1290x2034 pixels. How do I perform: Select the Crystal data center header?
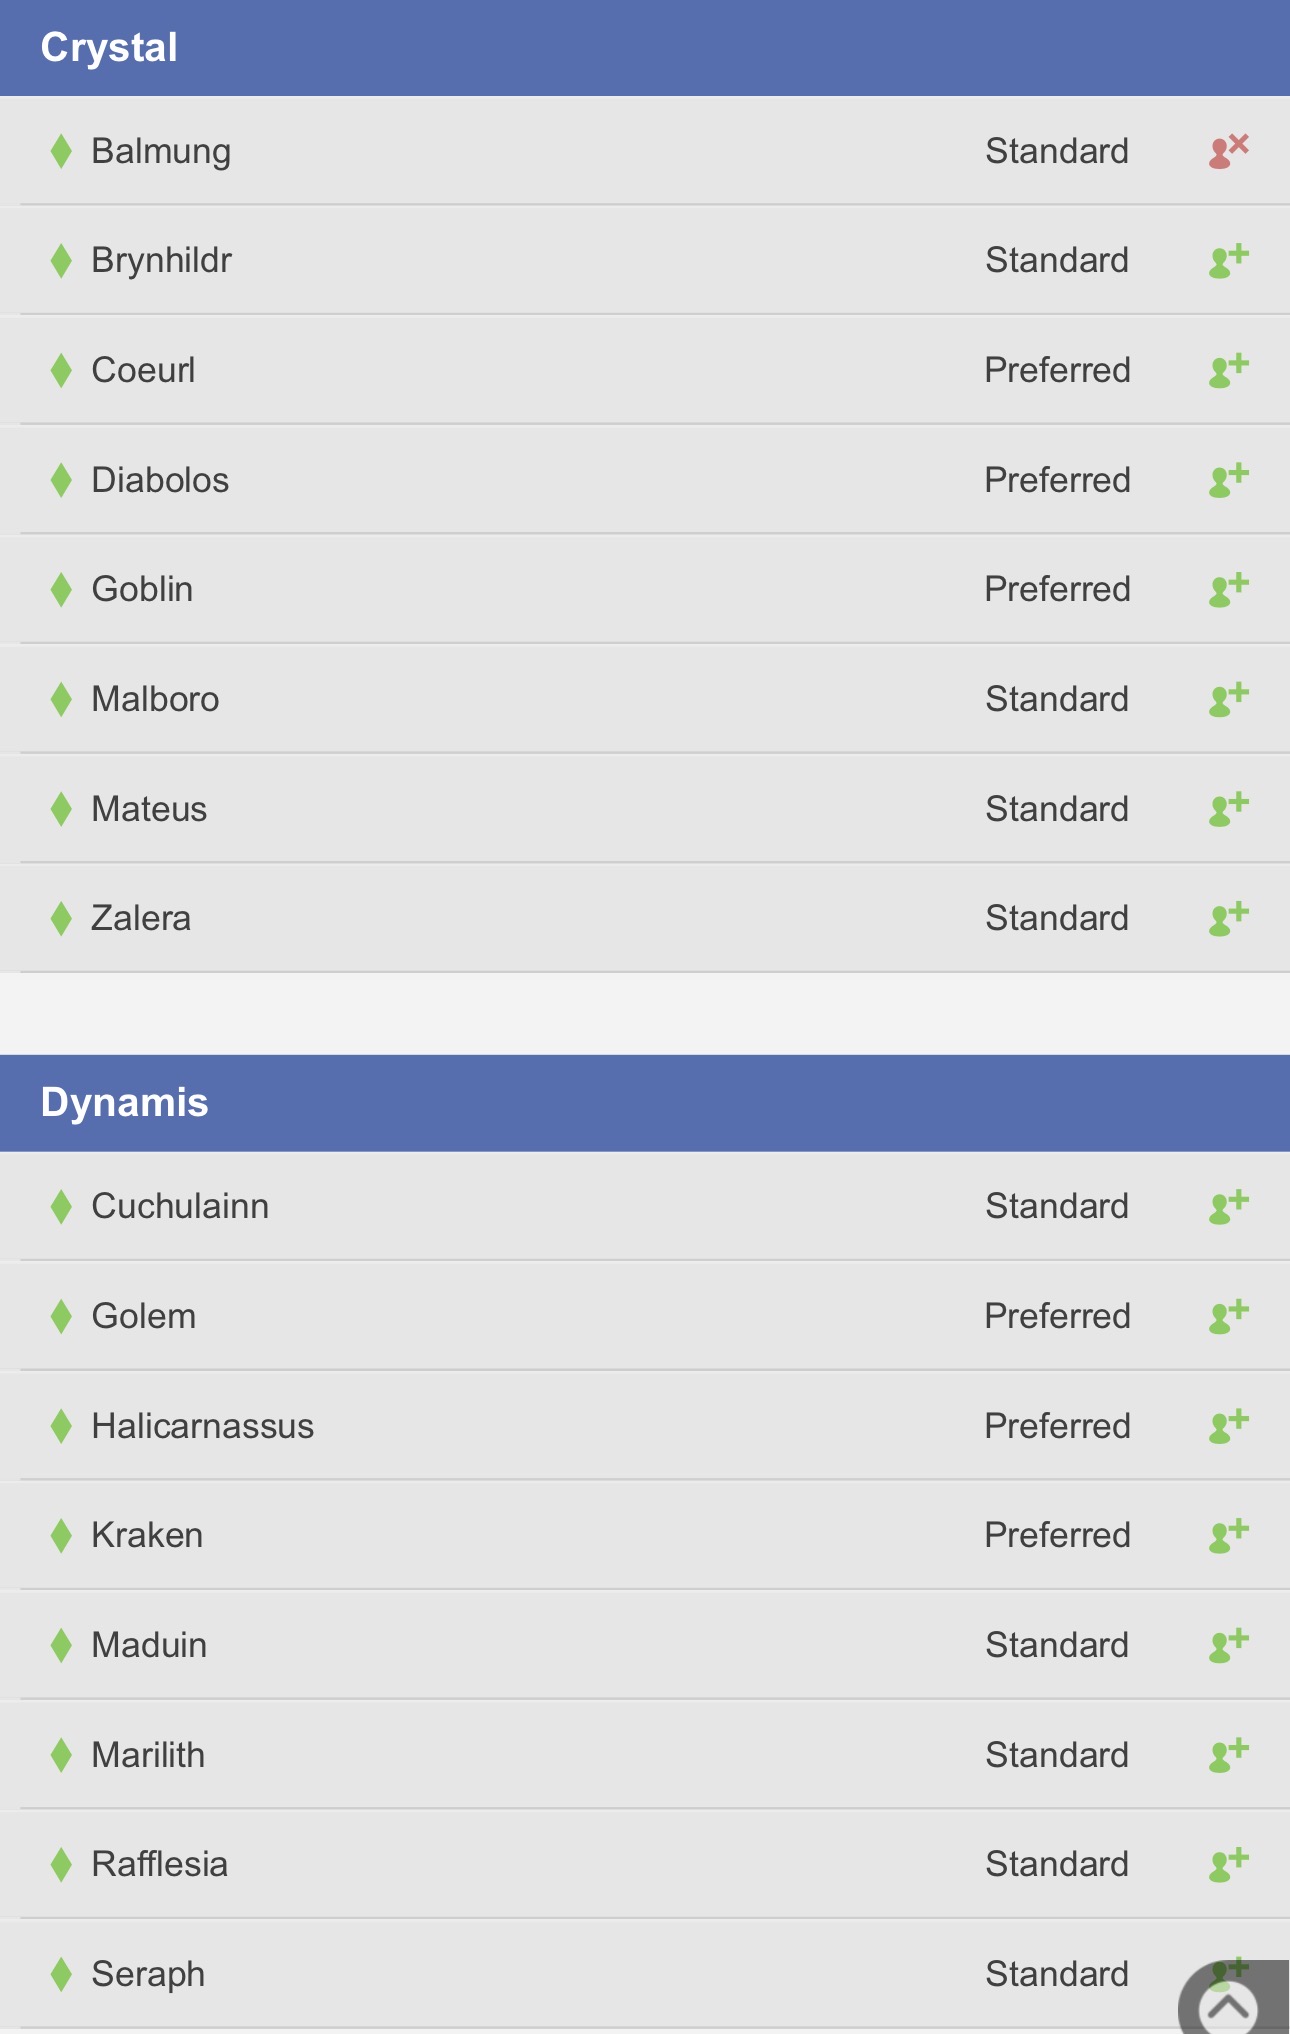coord(645,48)
